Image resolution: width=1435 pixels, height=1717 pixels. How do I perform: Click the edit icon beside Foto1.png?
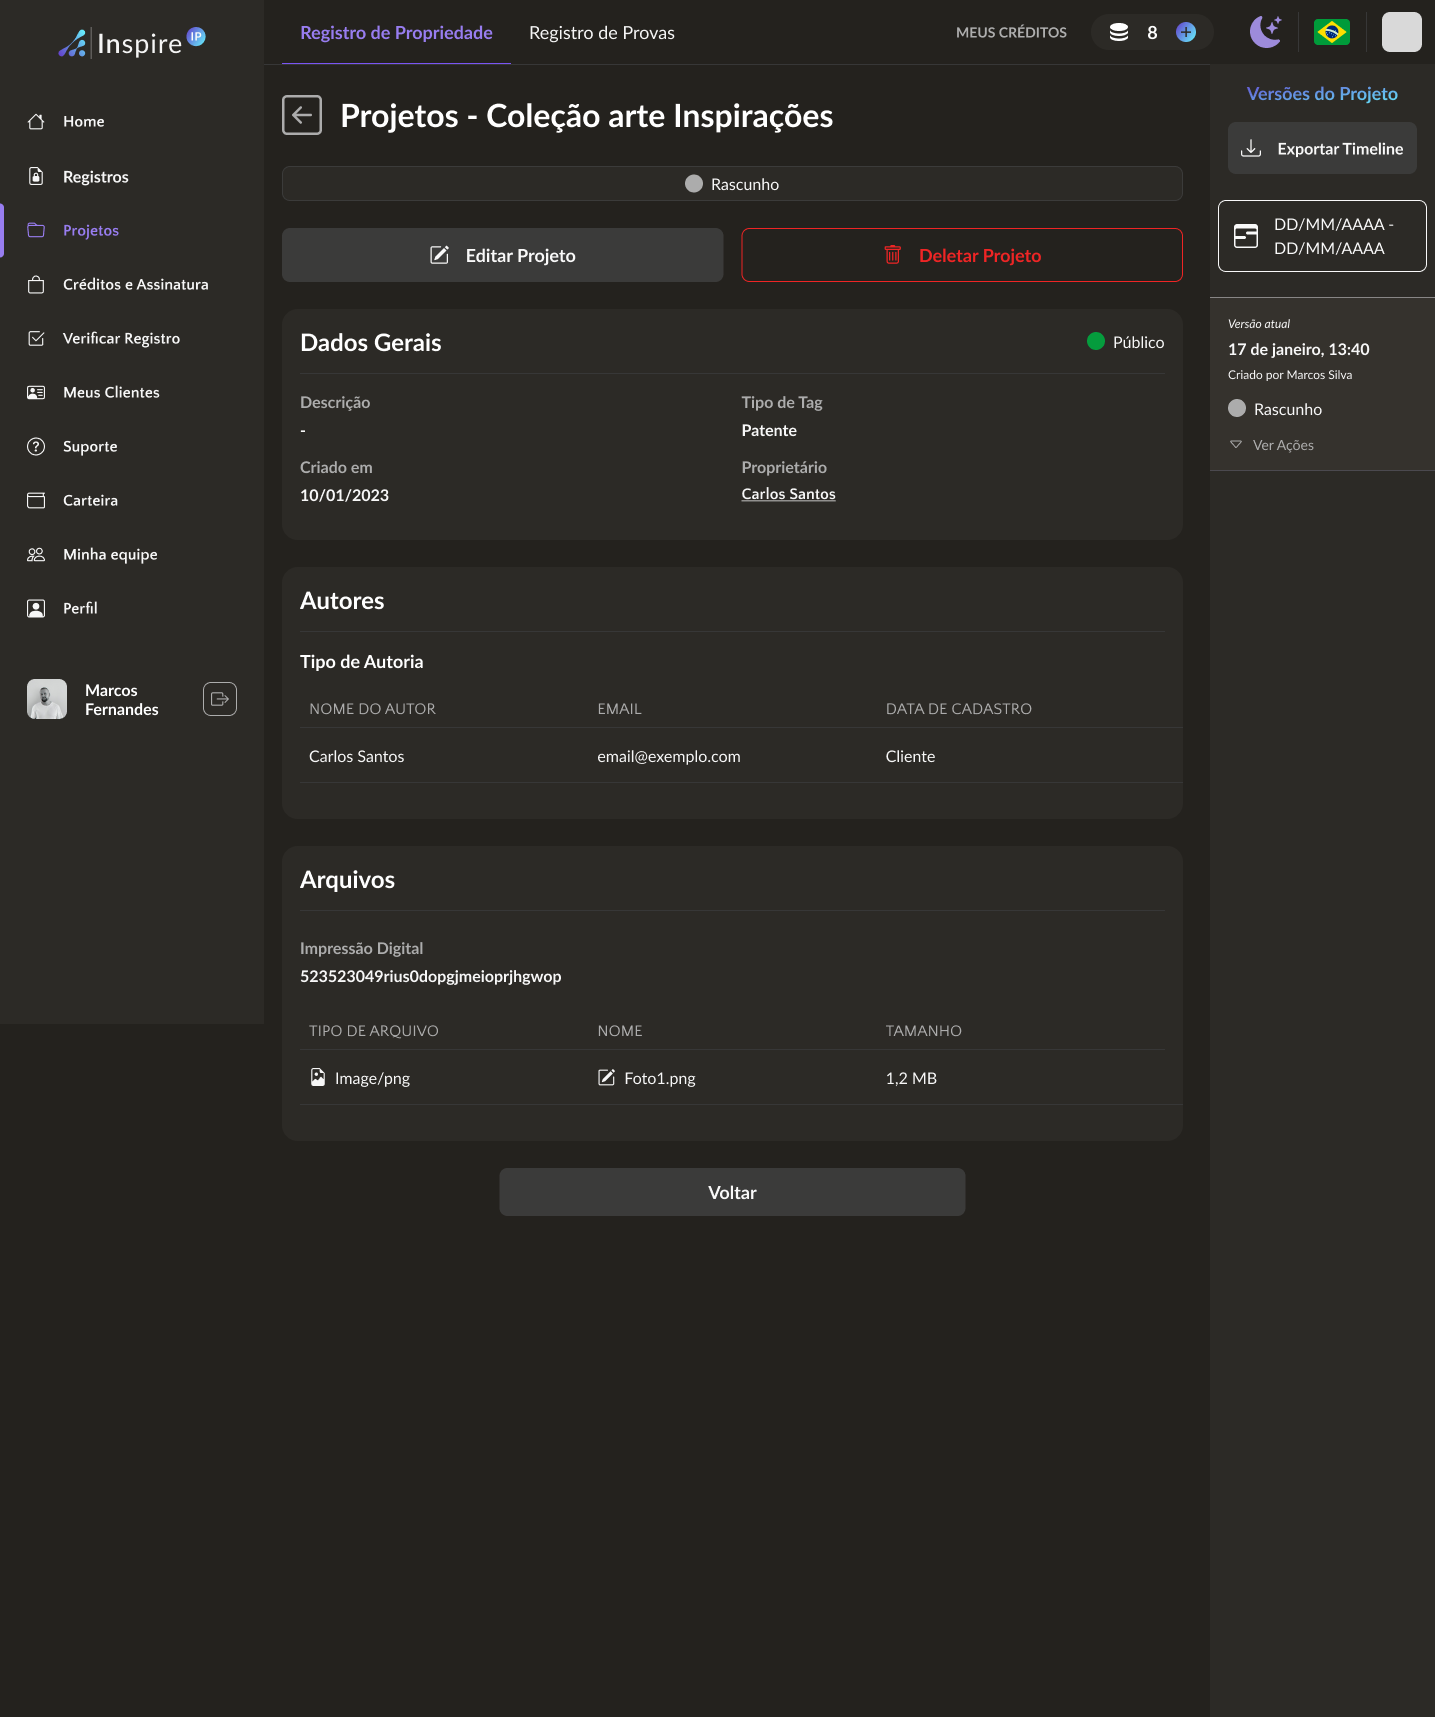click(x=606, y=1077)
